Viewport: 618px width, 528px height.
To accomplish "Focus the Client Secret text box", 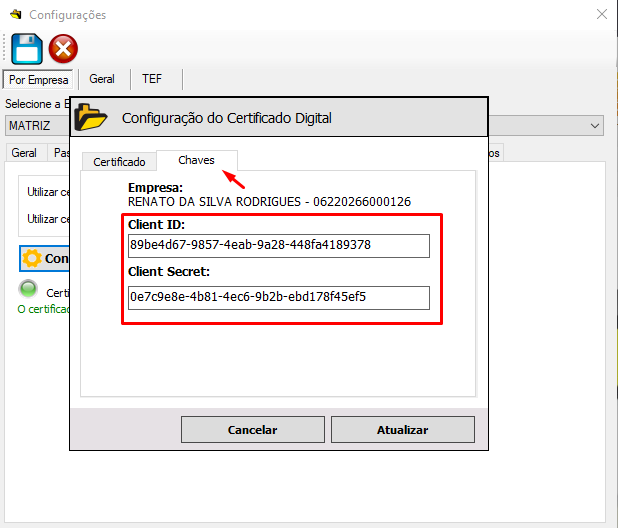I will pyautogui.click(x=278, y=297).
